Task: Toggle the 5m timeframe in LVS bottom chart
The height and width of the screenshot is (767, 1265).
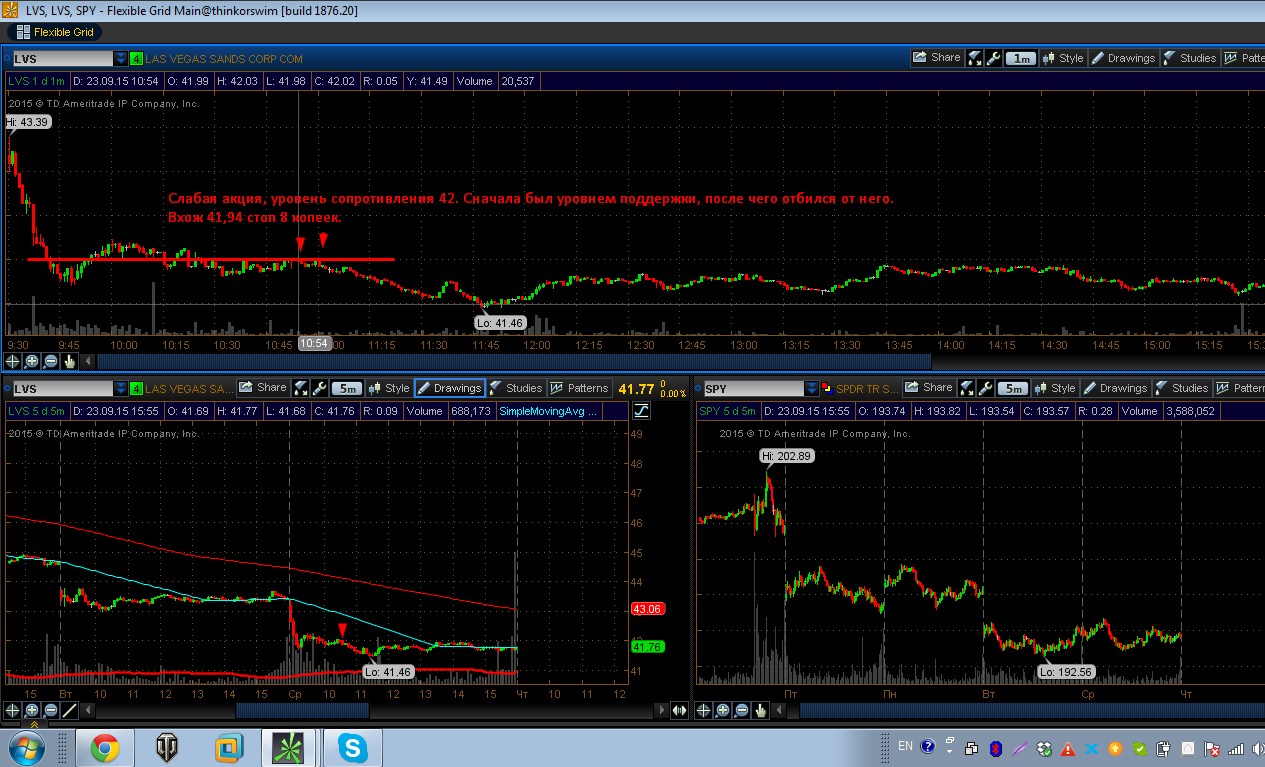Action: (x=346, y=388)
